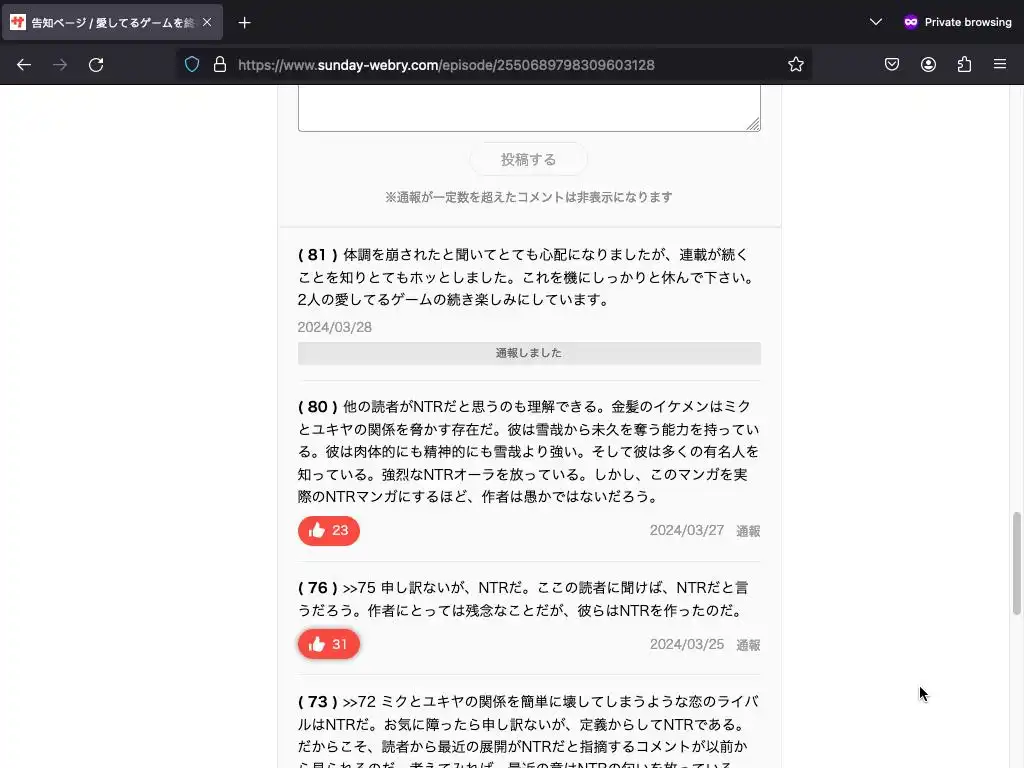Click the comment number ( 76 )
Screen dimensions: 1024x768
coord(318,588)
